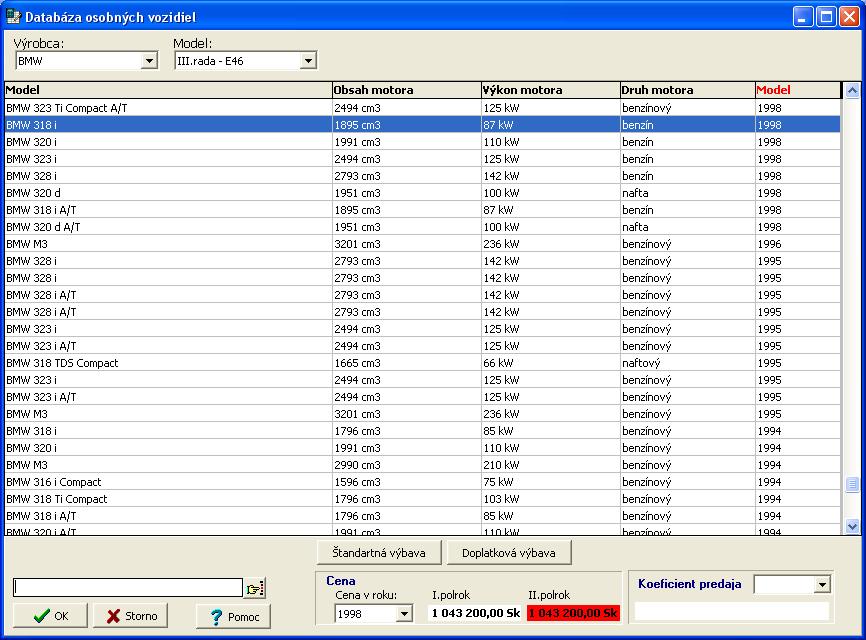866x640 pixels.
Task: Open the Výrobca manufacturer dropdown
Action: (x=149, y=61)
